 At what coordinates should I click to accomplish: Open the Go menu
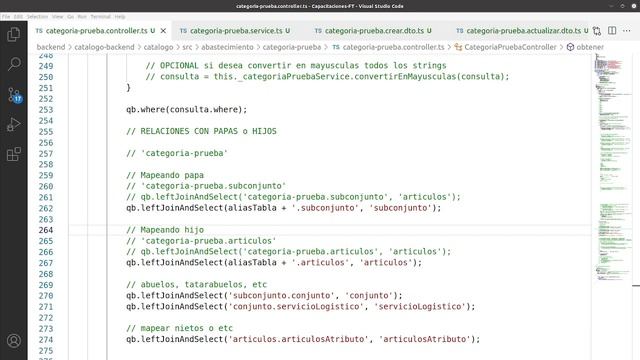pyautogui.click(x=71, y=17)
